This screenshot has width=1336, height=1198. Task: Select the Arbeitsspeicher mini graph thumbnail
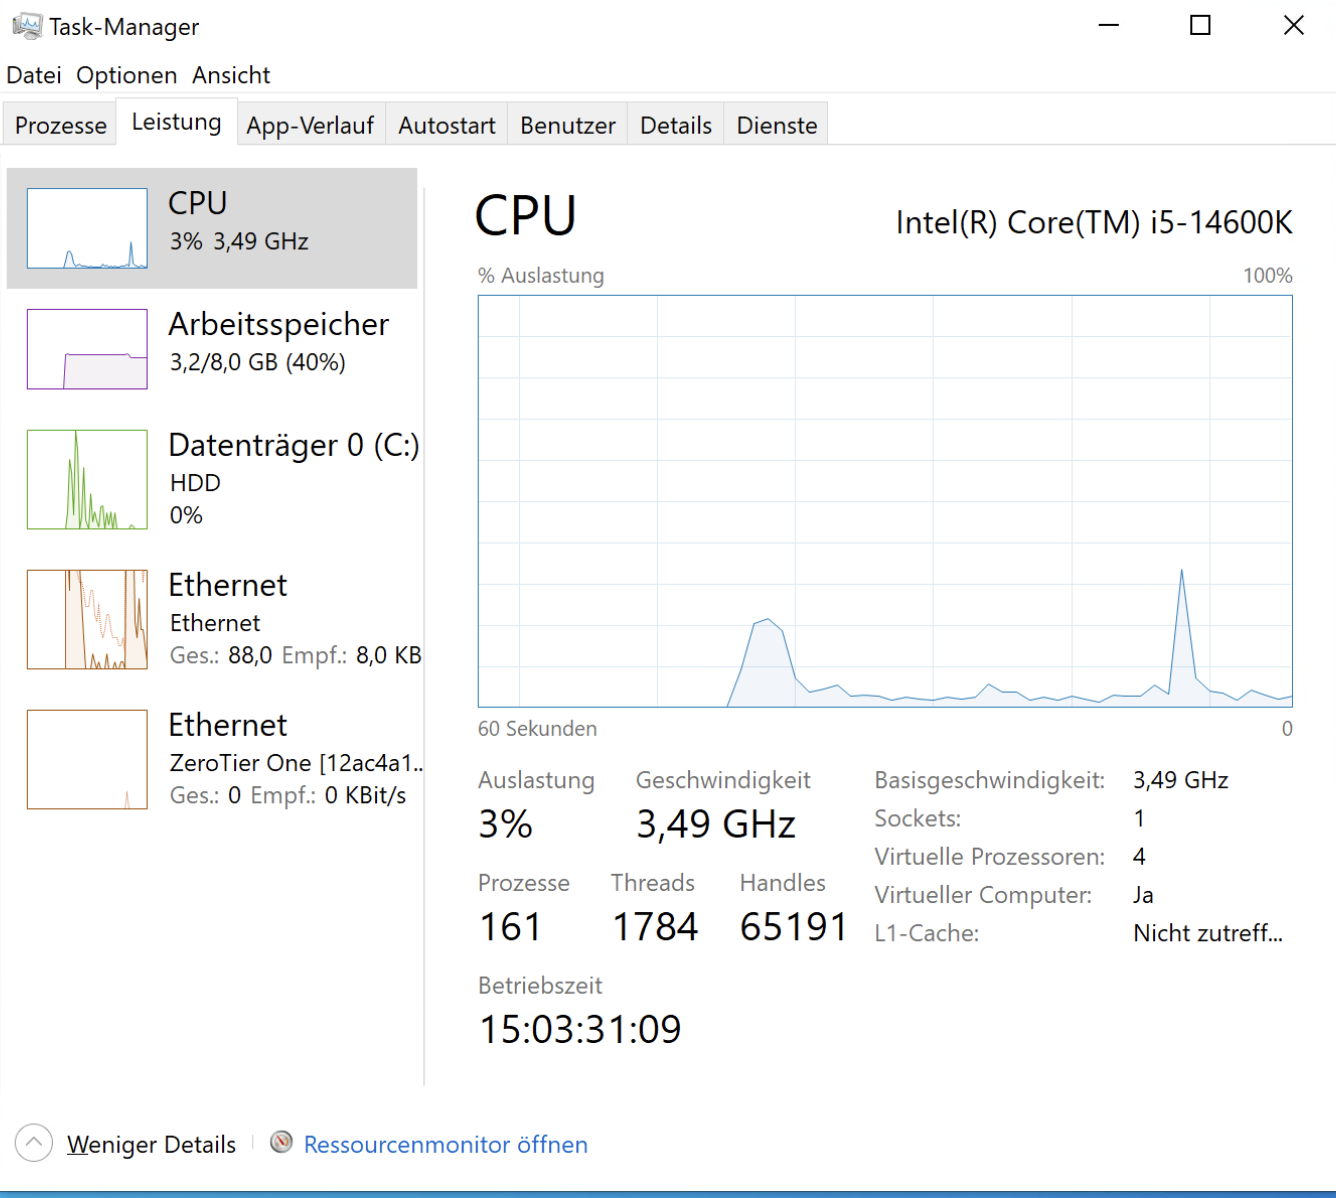coord(87,349)
